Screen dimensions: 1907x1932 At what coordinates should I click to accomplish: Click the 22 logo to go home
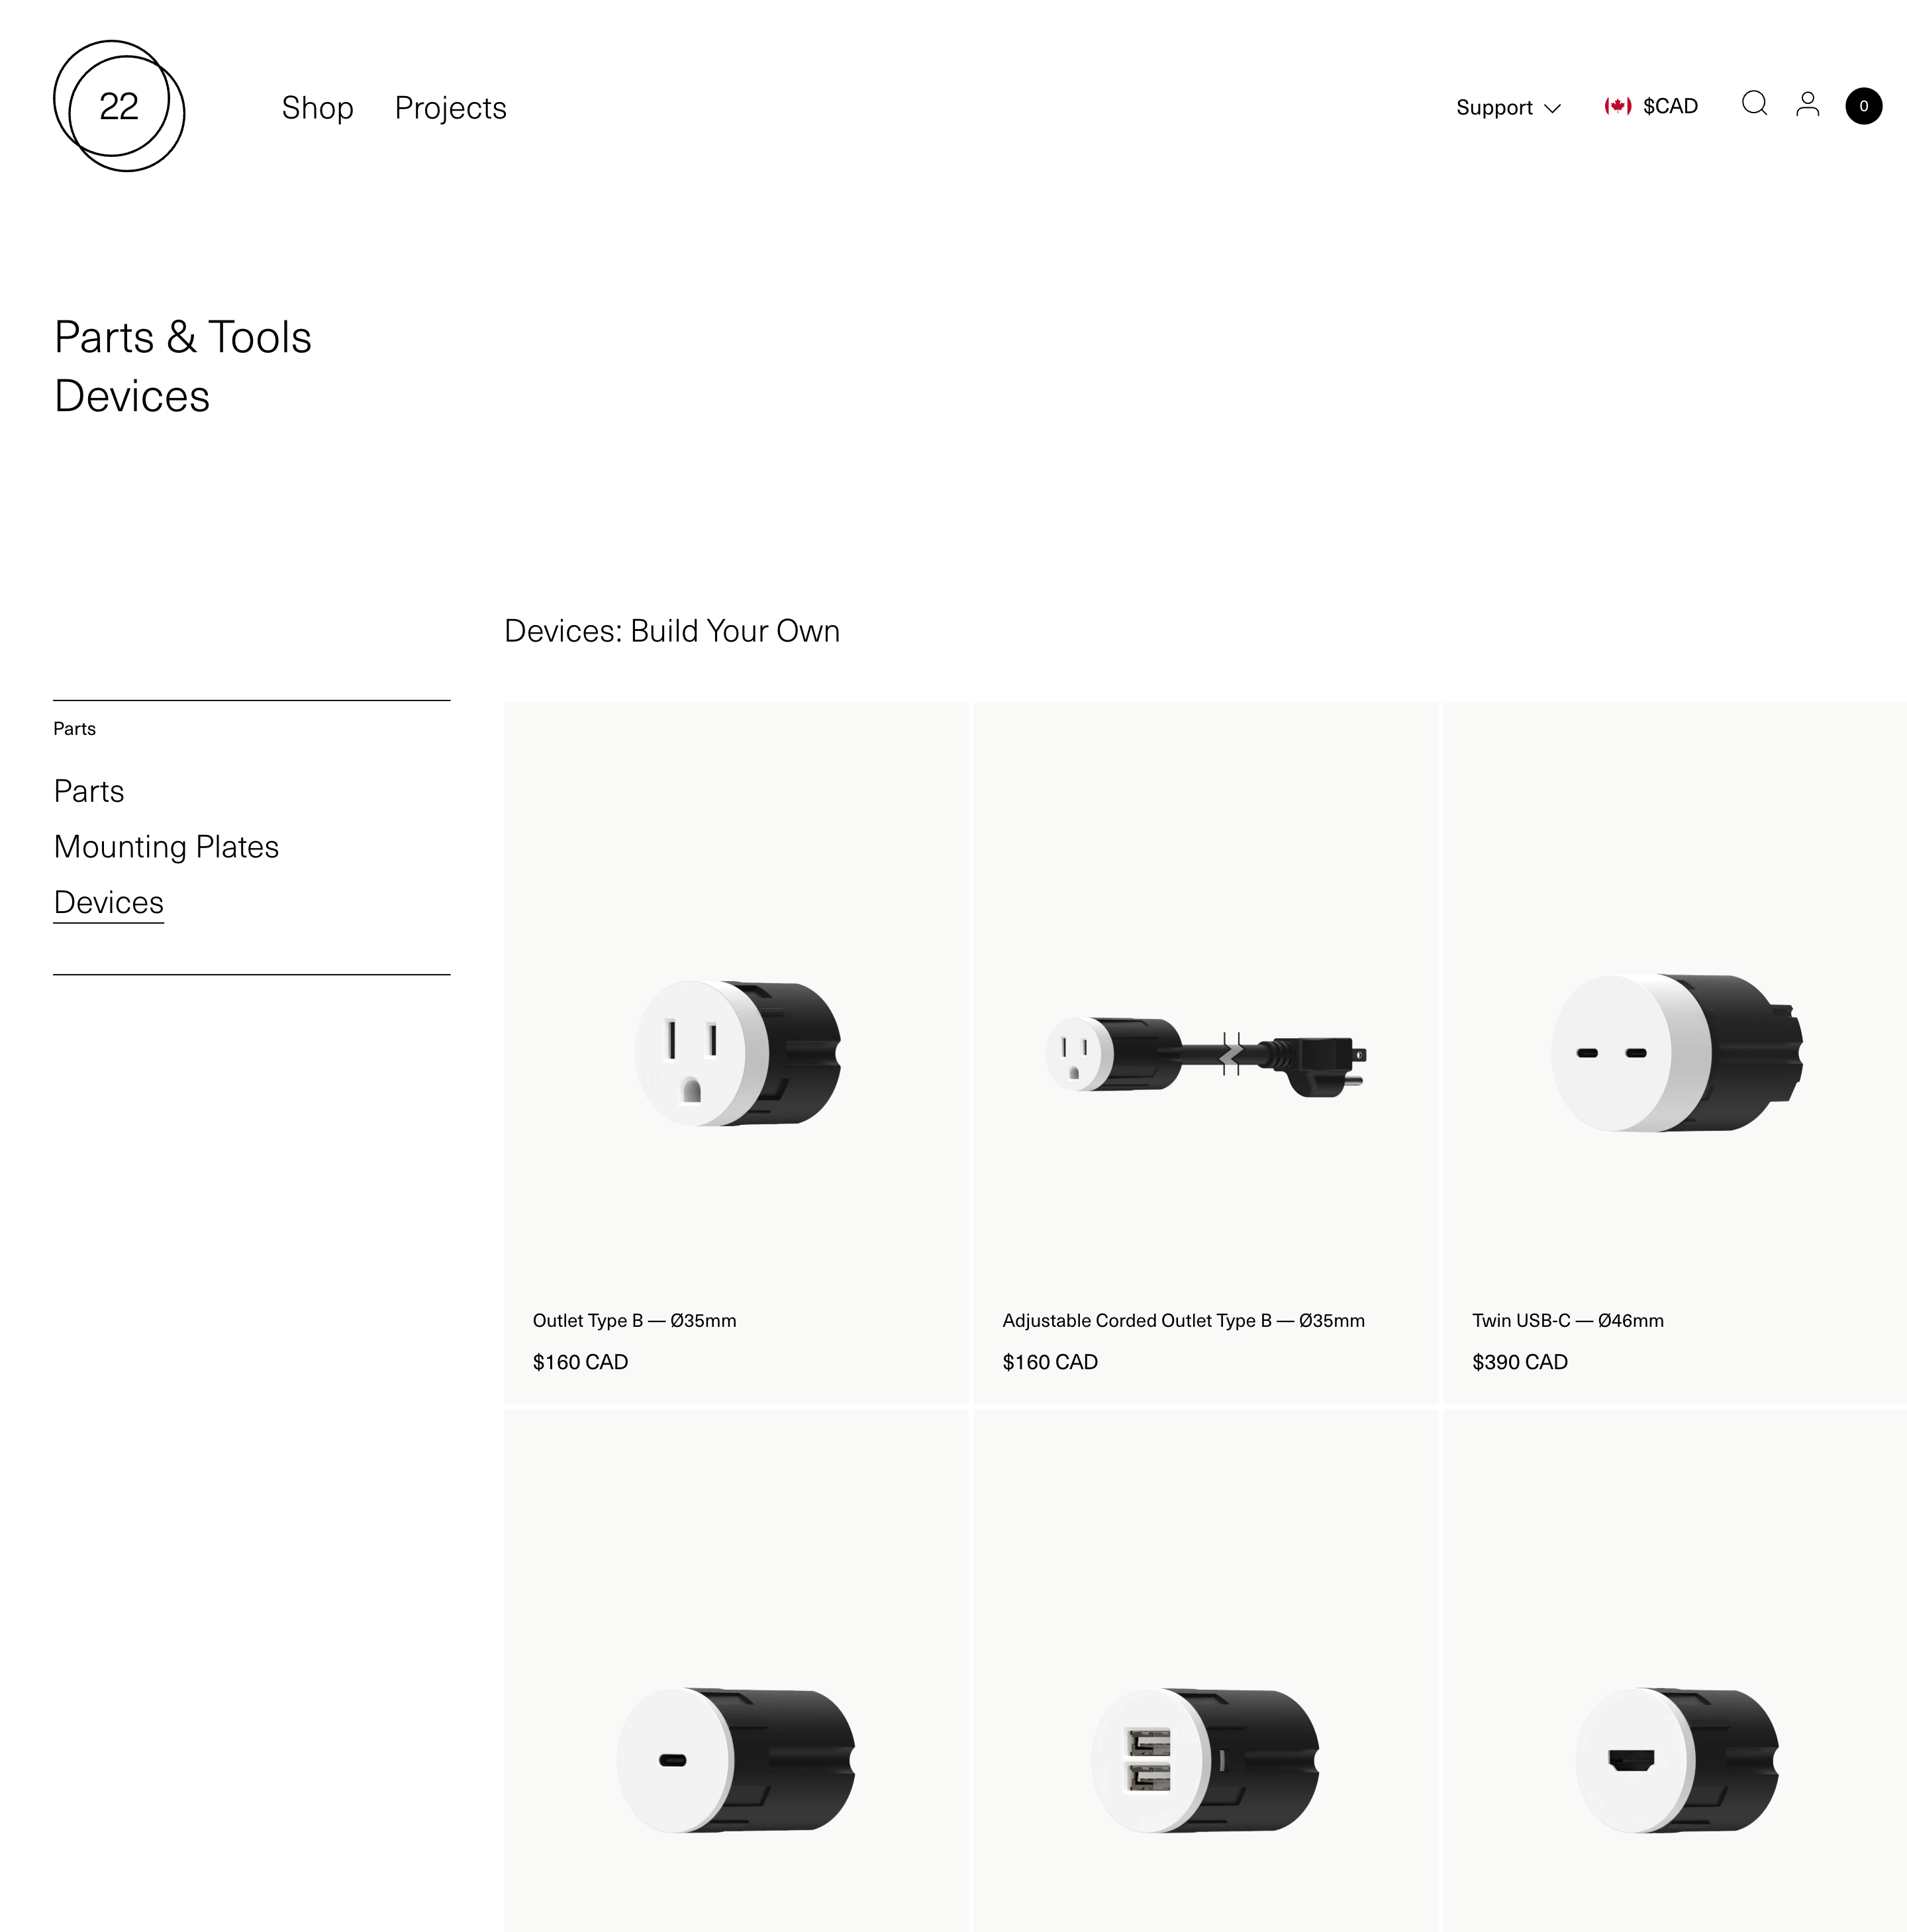(x=119, y=107)
